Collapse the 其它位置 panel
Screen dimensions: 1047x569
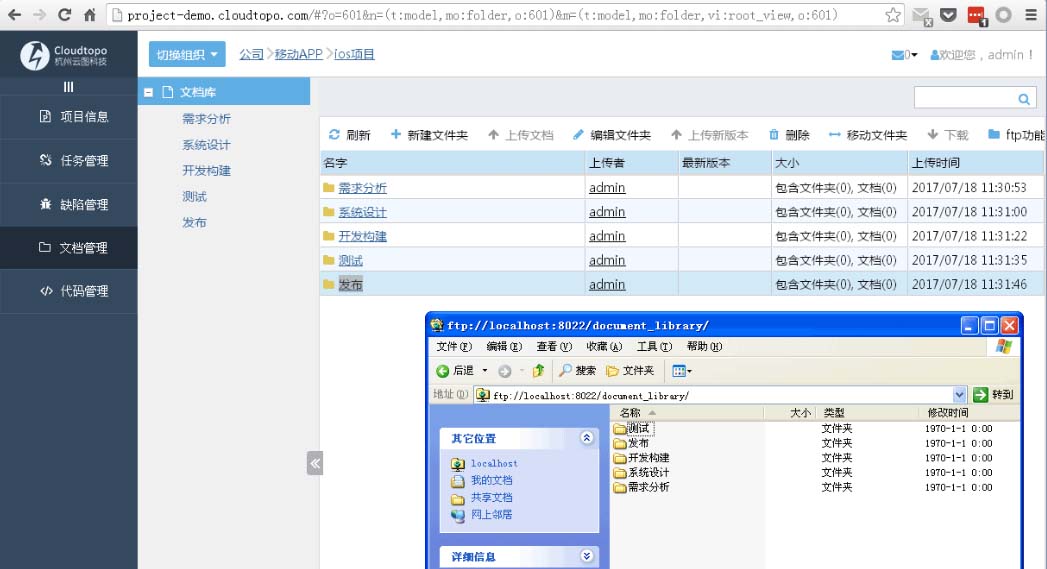(587, 438)
